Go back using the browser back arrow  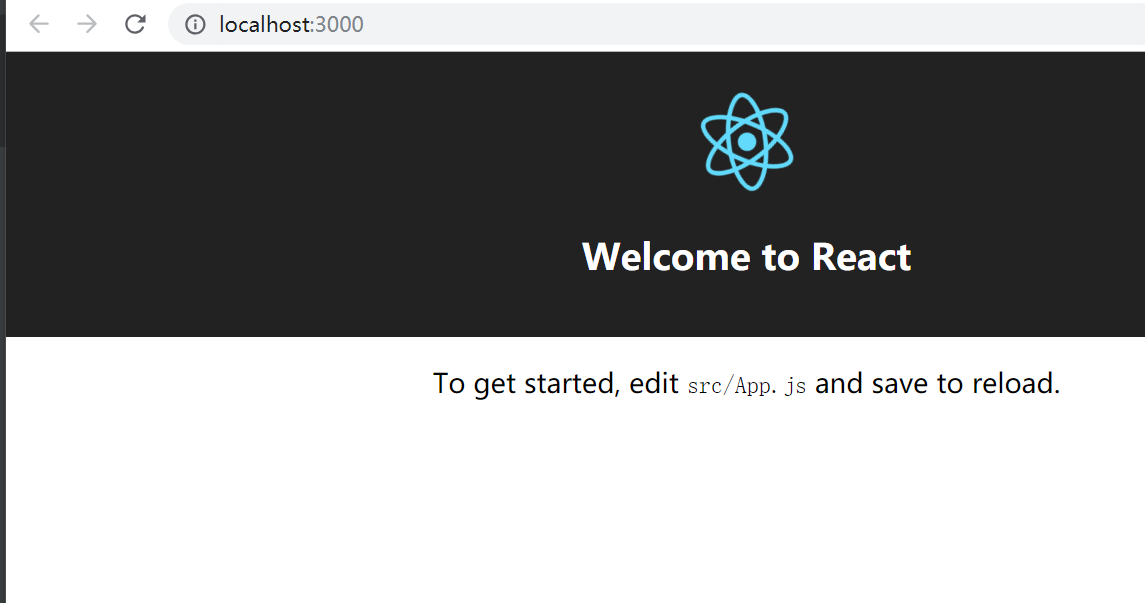39,24
